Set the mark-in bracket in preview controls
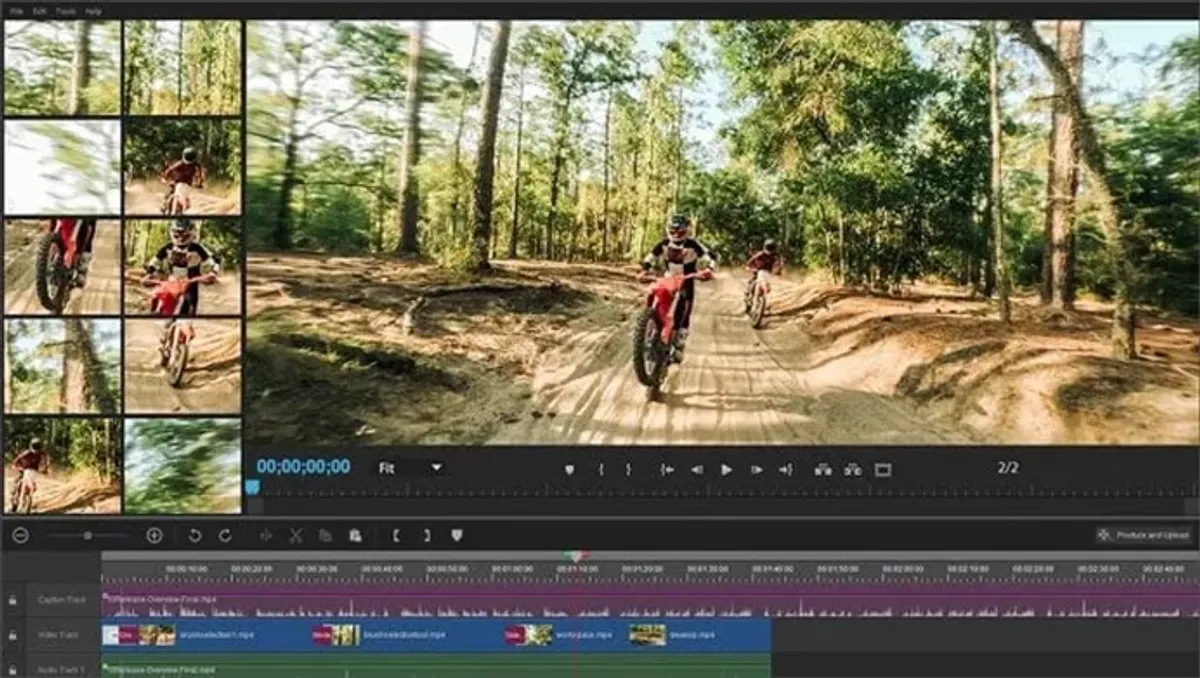Image resolution: width=1200 pixels, height=678 pixels. pyautogui.click(x=601, y=469)
